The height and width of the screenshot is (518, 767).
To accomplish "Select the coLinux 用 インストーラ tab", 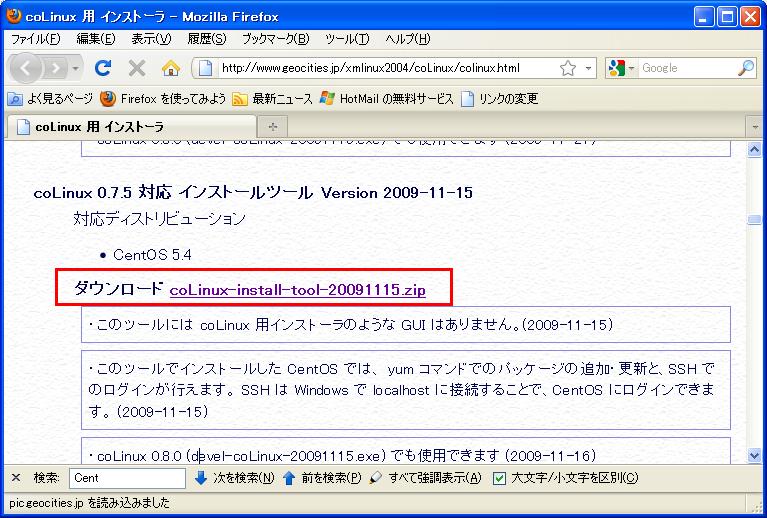I will pos(131,127).
